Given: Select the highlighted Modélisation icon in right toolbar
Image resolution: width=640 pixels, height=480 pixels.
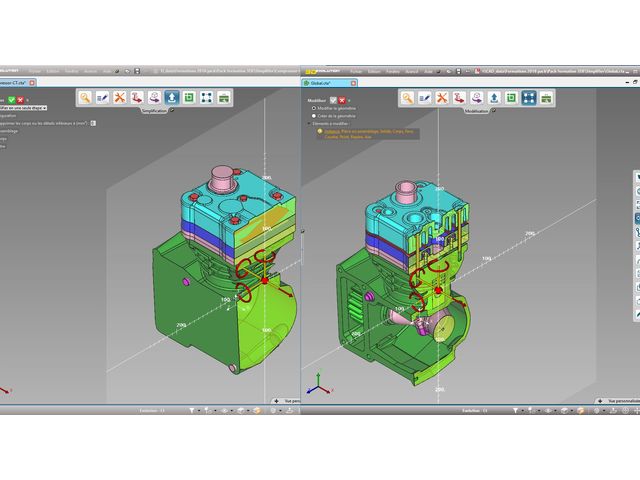Looking at the screenshot, I should tap(528, 98).
